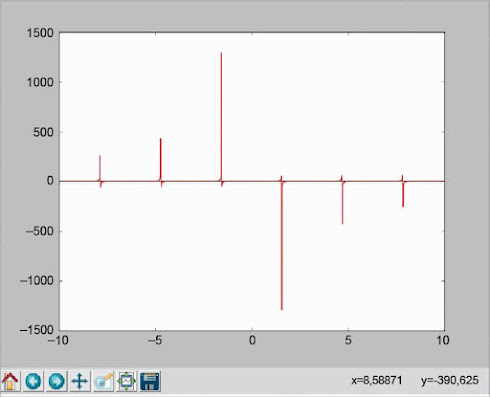Click the x-axis label −10
The height and width of the screenshot is (397, 490).
coord(58,340)
